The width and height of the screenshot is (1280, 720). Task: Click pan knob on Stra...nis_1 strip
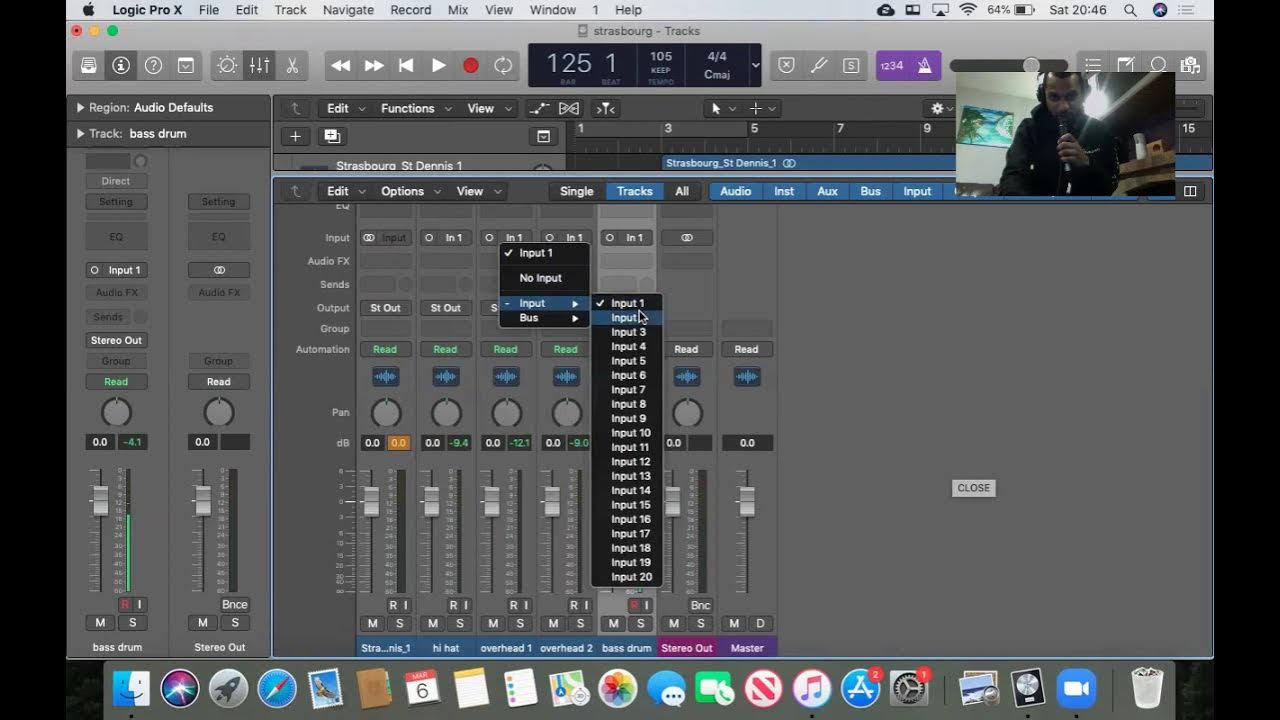click(x=386, y=412)
